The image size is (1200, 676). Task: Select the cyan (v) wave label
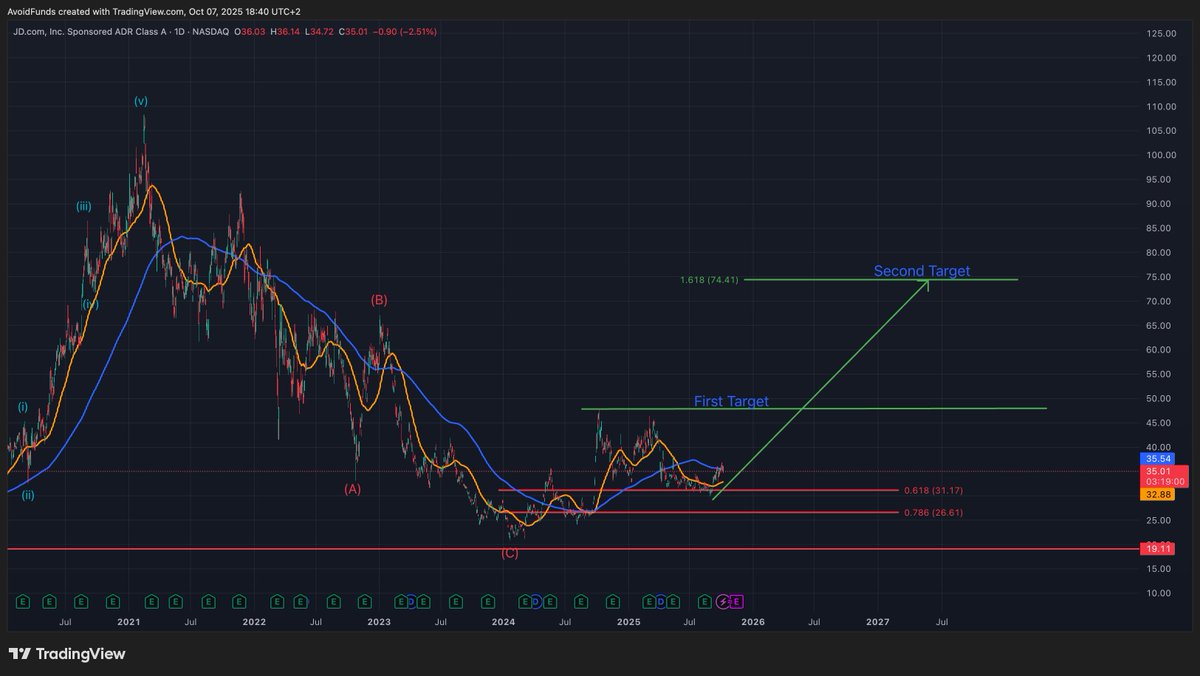tap(141, 101)
